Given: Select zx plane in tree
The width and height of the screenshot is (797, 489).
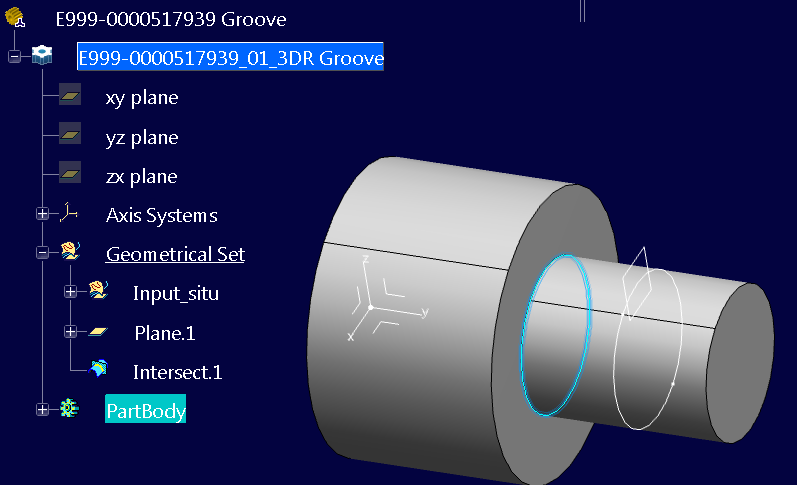Looking at the screenshot, I should (x=141, y=176).
